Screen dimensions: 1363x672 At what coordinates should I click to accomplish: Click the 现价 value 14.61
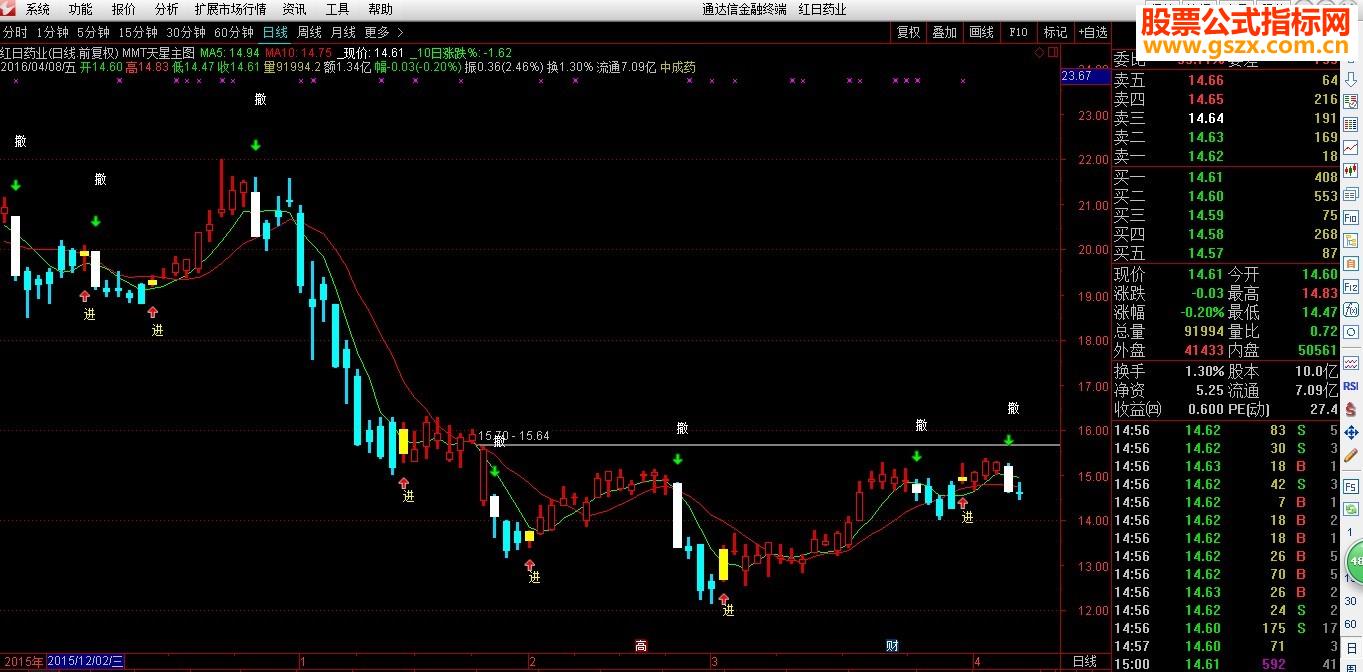(x=1205, y=274)
